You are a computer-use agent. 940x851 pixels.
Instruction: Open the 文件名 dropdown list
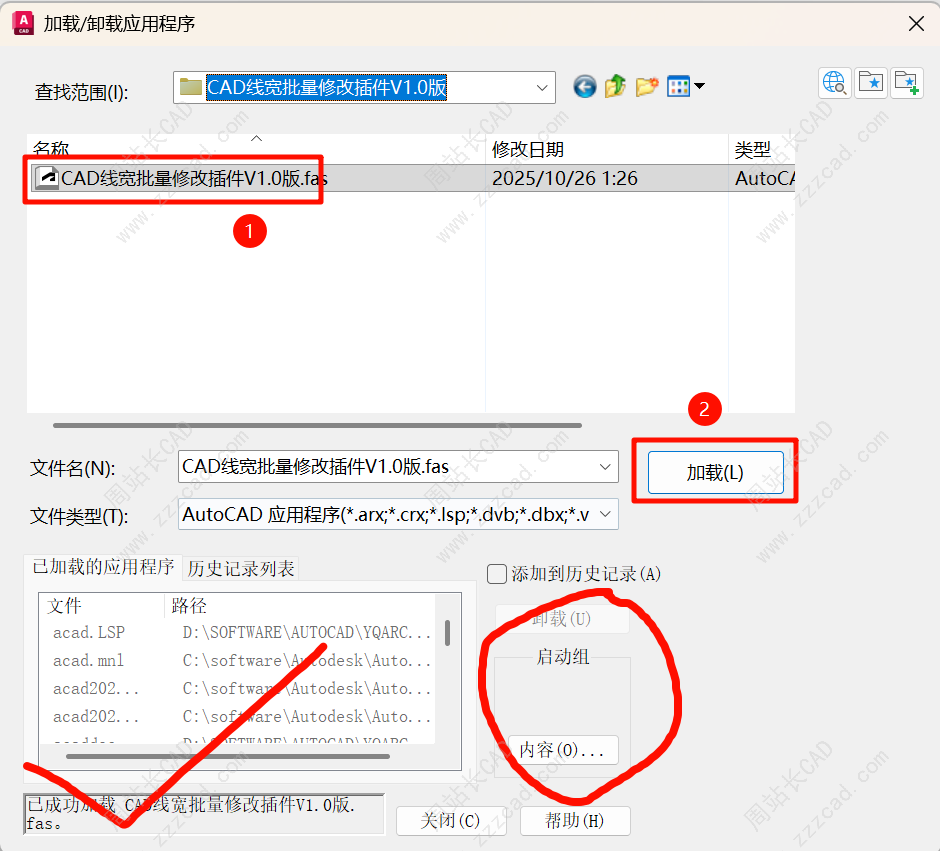tap(605, 467)
